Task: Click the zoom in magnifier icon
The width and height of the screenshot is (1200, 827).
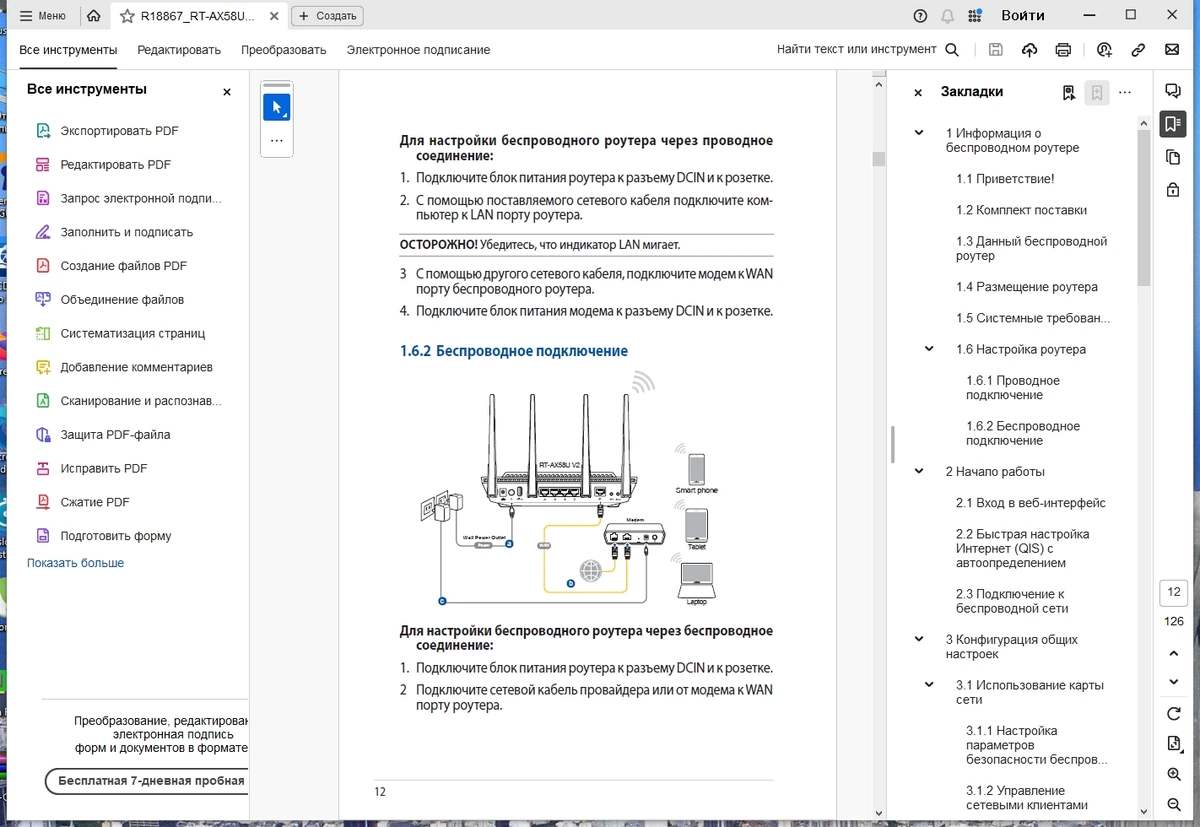Action: [x=1174, y=775]
